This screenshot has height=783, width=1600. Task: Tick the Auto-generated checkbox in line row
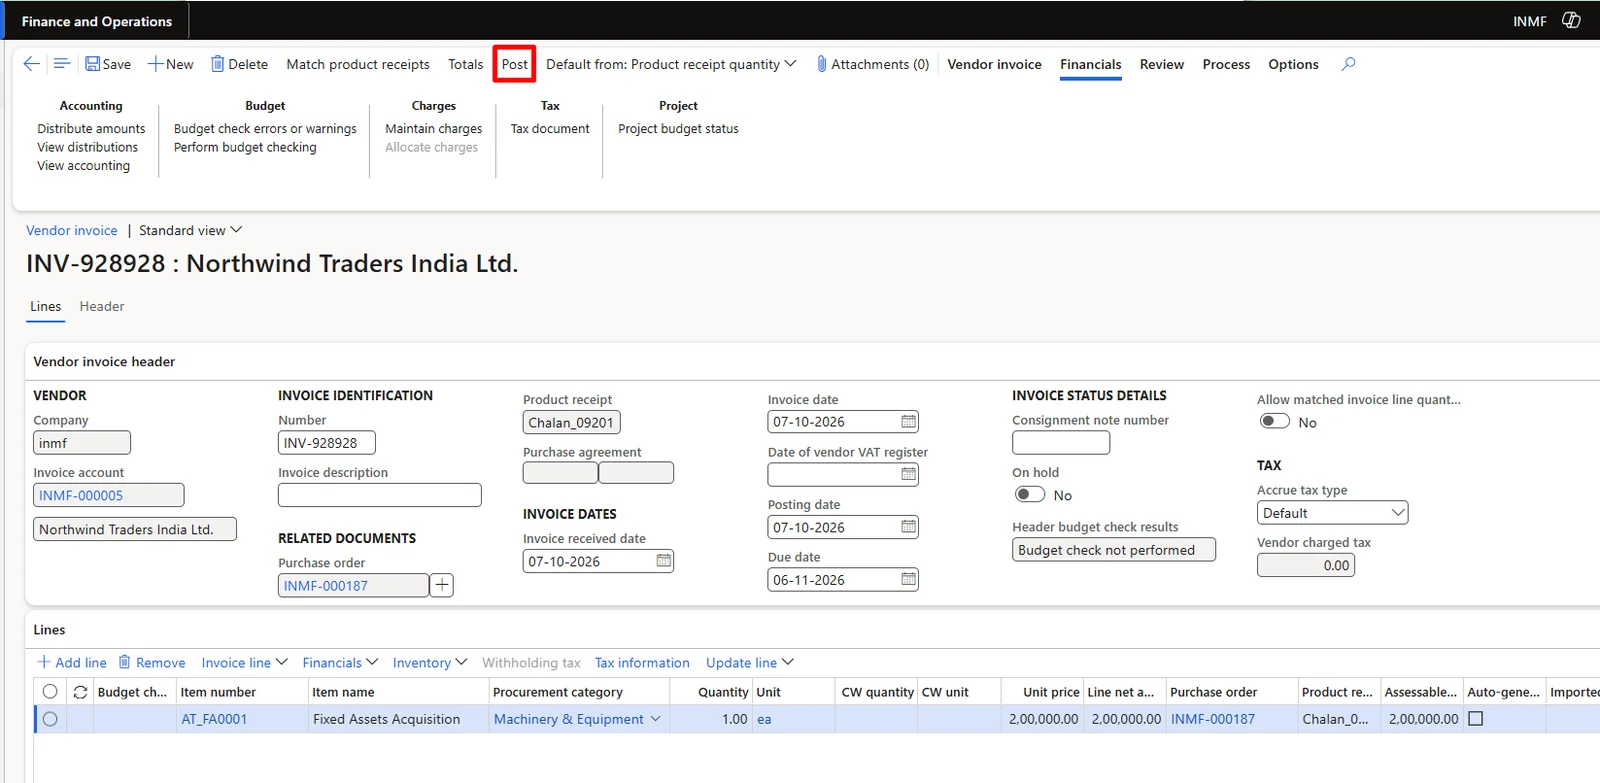(x=1476, y=719)
